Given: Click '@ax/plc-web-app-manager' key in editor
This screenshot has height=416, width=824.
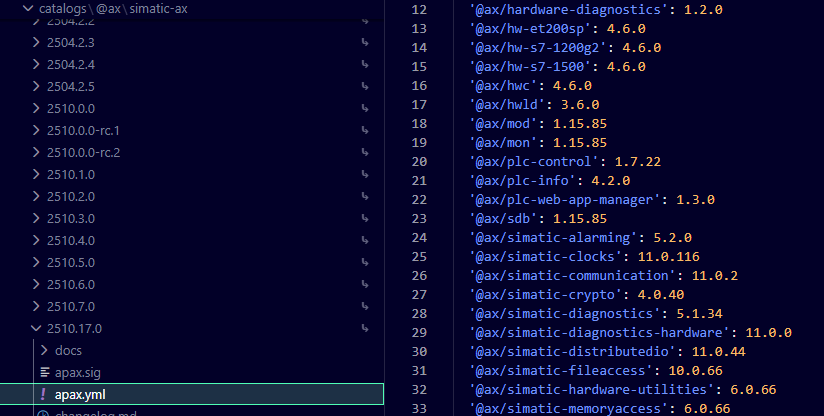Looking at the screenshot, I should point(564,199).
